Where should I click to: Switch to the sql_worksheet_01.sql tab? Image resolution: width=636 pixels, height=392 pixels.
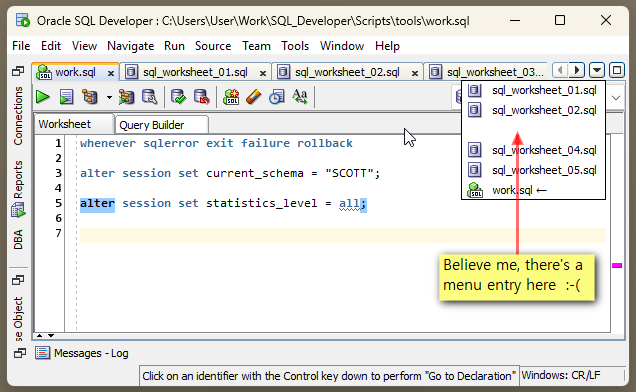[195, 72]
